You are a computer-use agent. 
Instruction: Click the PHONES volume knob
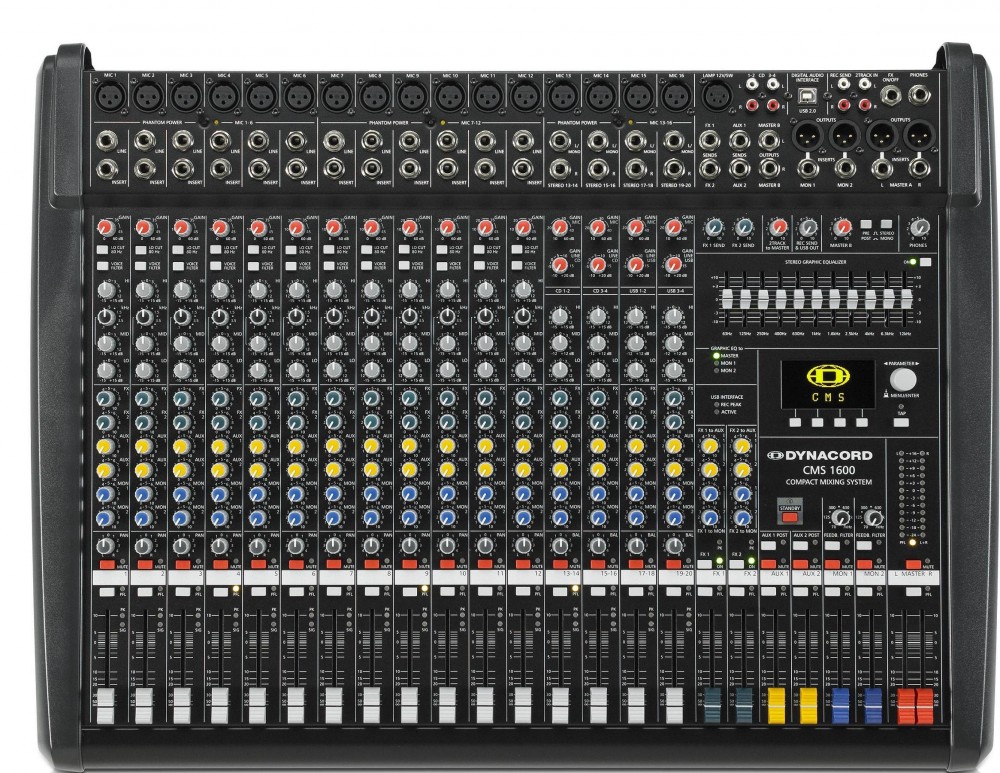919,228
